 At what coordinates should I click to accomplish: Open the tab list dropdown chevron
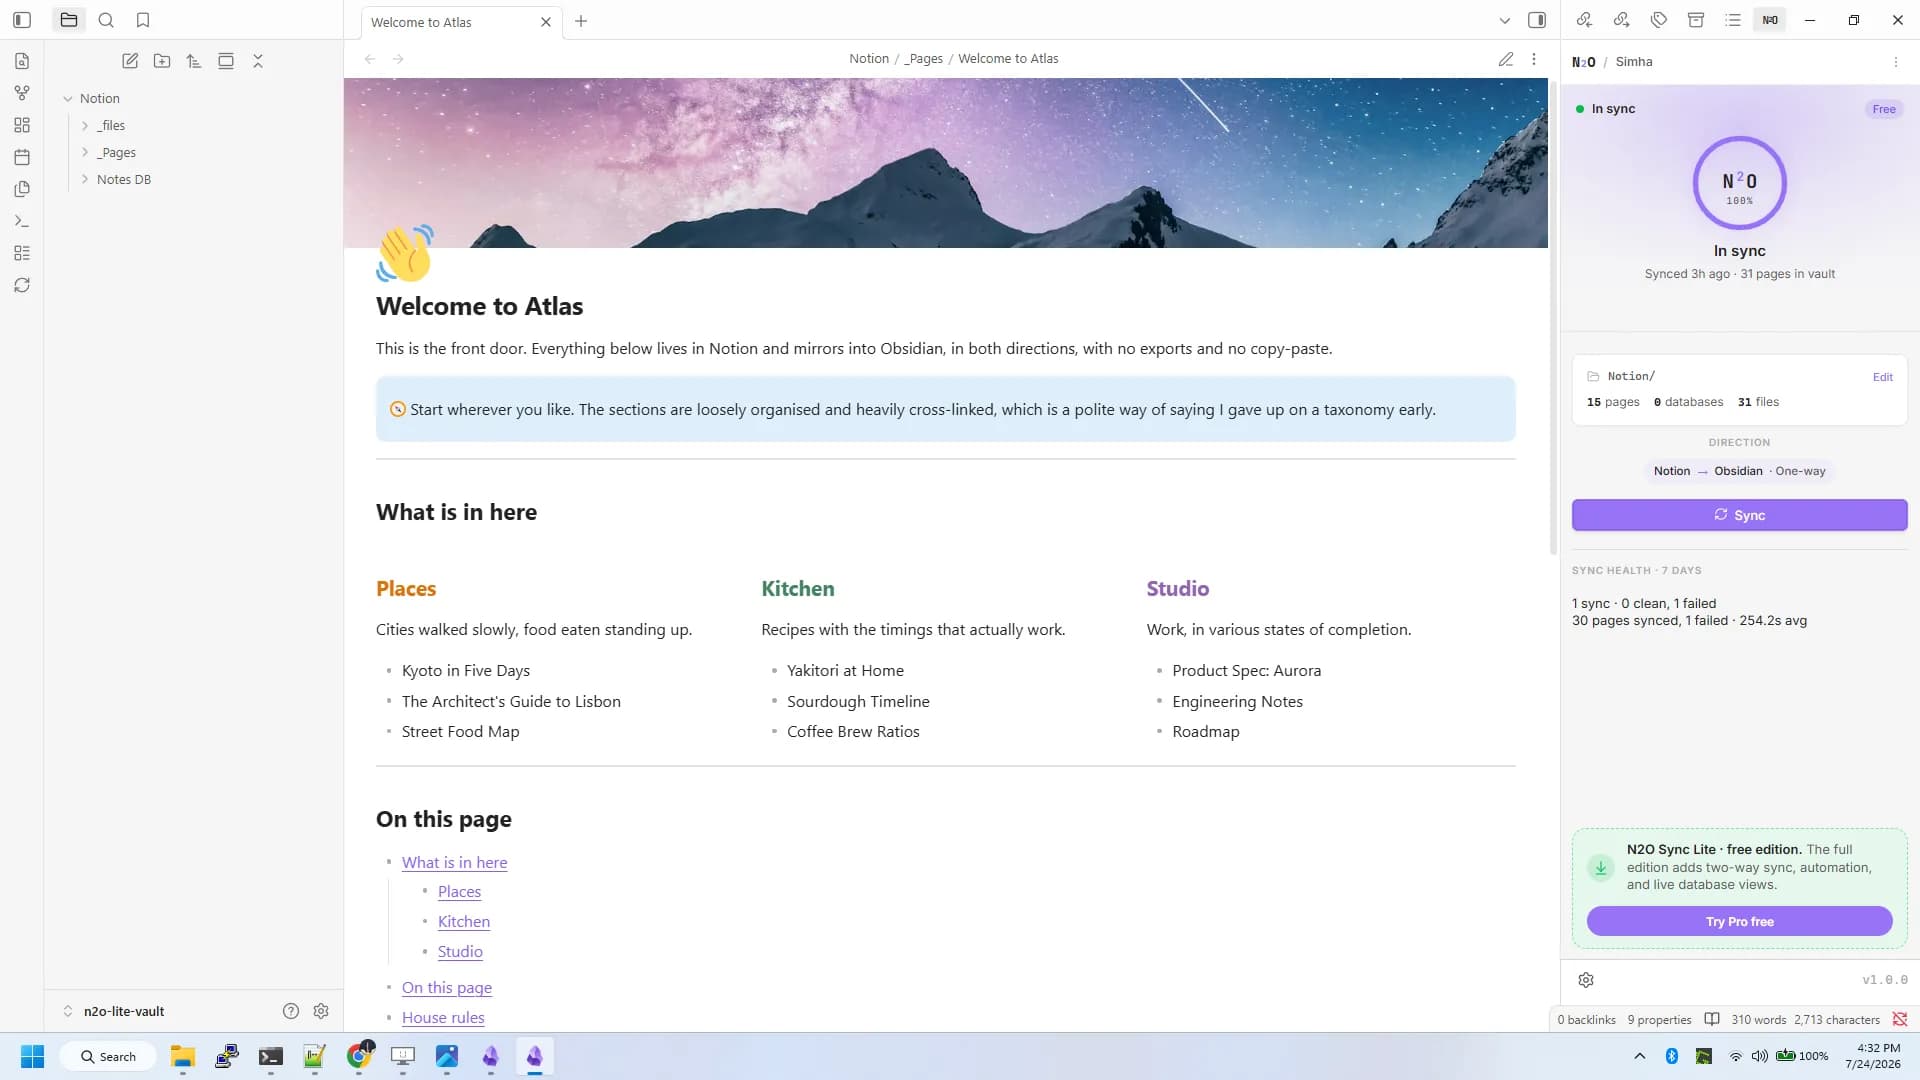click(x=1505, y=20)
